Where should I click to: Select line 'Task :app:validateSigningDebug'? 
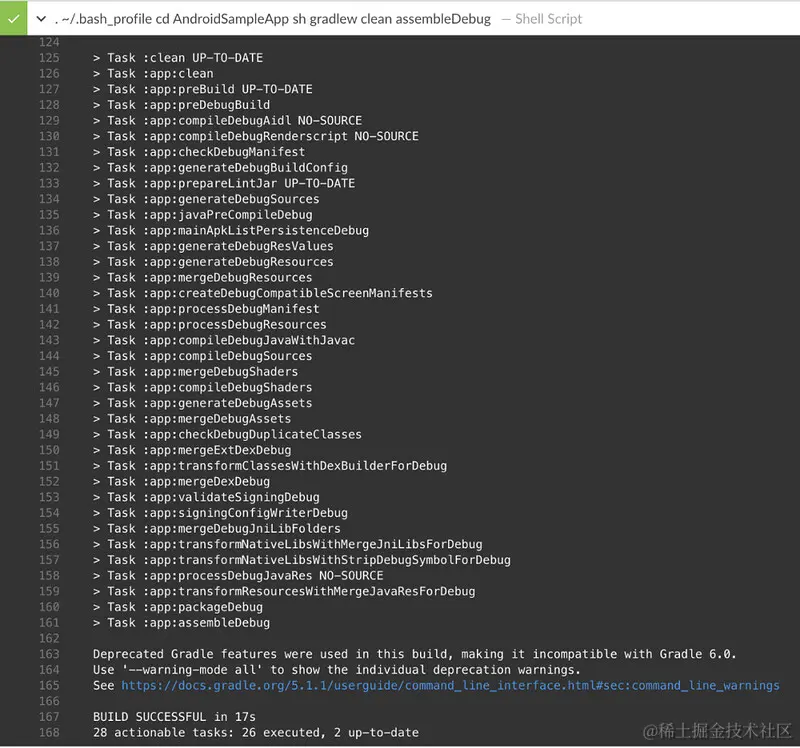coord(206,497)
